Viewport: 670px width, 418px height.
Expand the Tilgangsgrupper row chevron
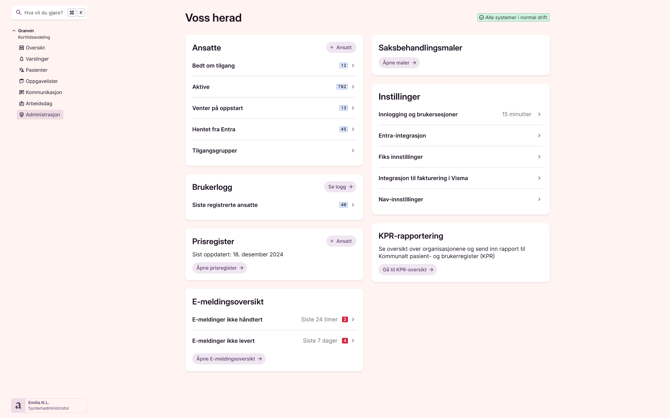point(353,151)
